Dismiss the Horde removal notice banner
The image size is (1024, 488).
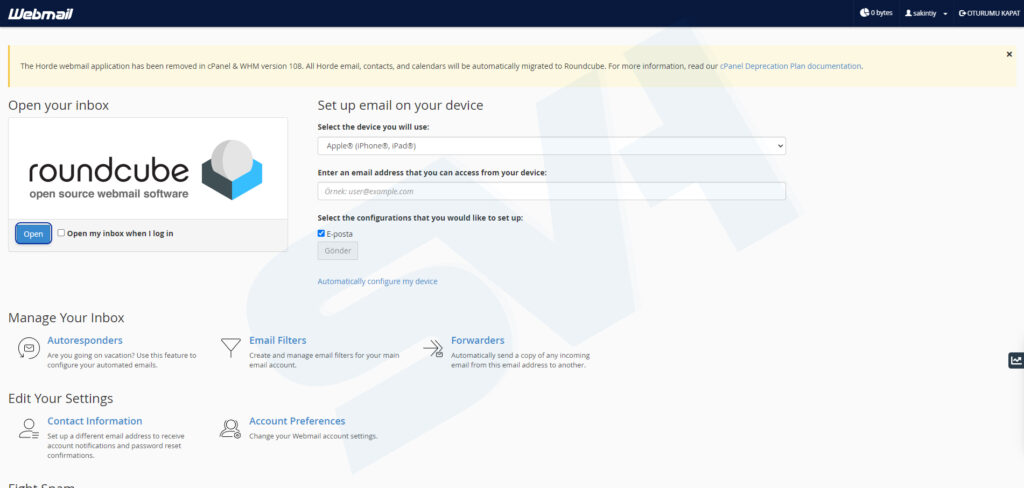pos(1009,55)
